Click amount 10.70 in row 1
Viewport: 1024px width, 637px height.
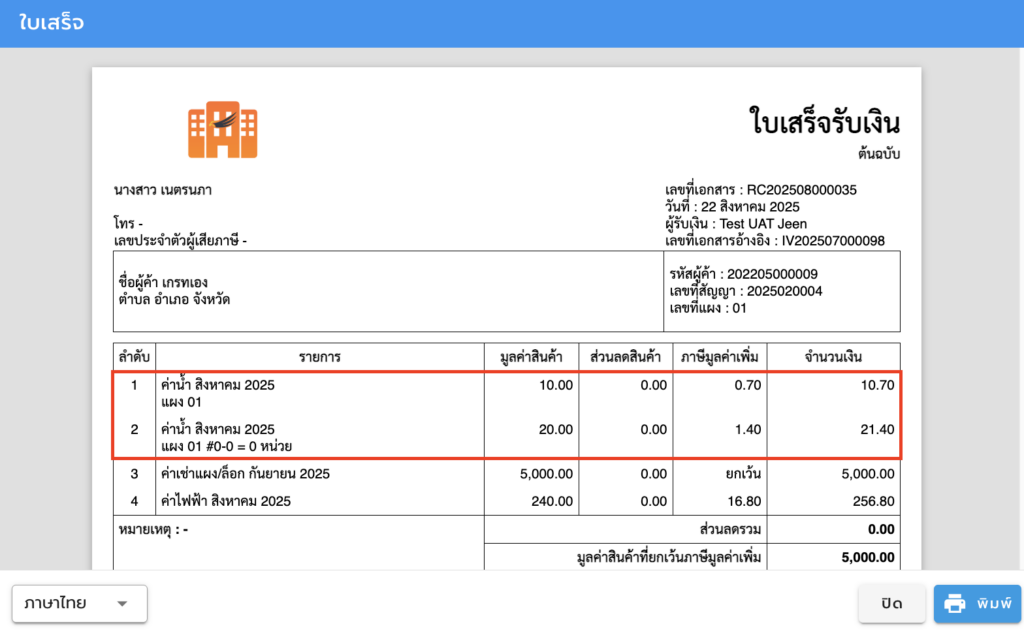point(877,385)
